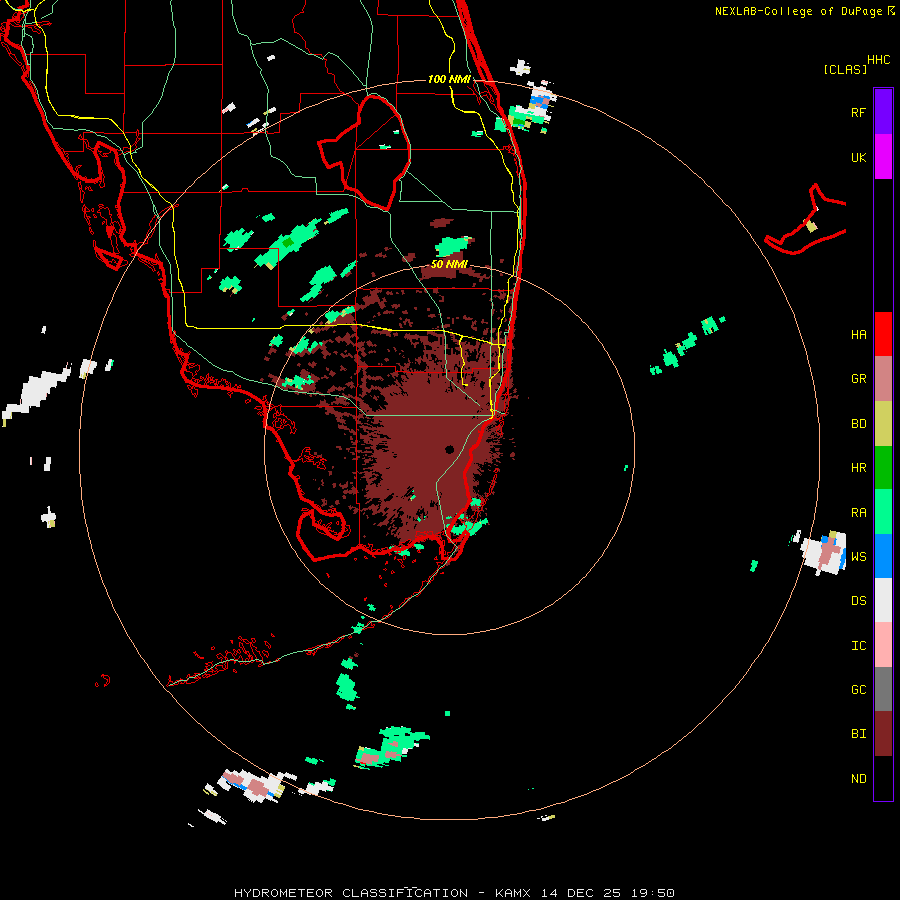Click the black radar site dot in the brown area
This screenshot has height=900, width=900.
pos(449,449)
